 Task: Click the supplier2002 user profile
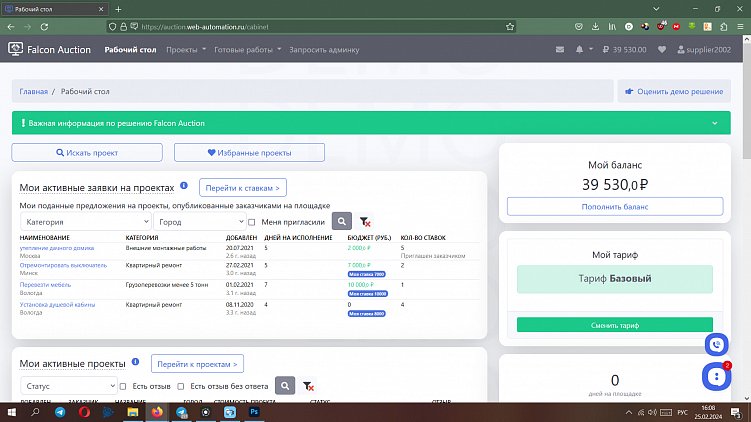coord(704,49)
